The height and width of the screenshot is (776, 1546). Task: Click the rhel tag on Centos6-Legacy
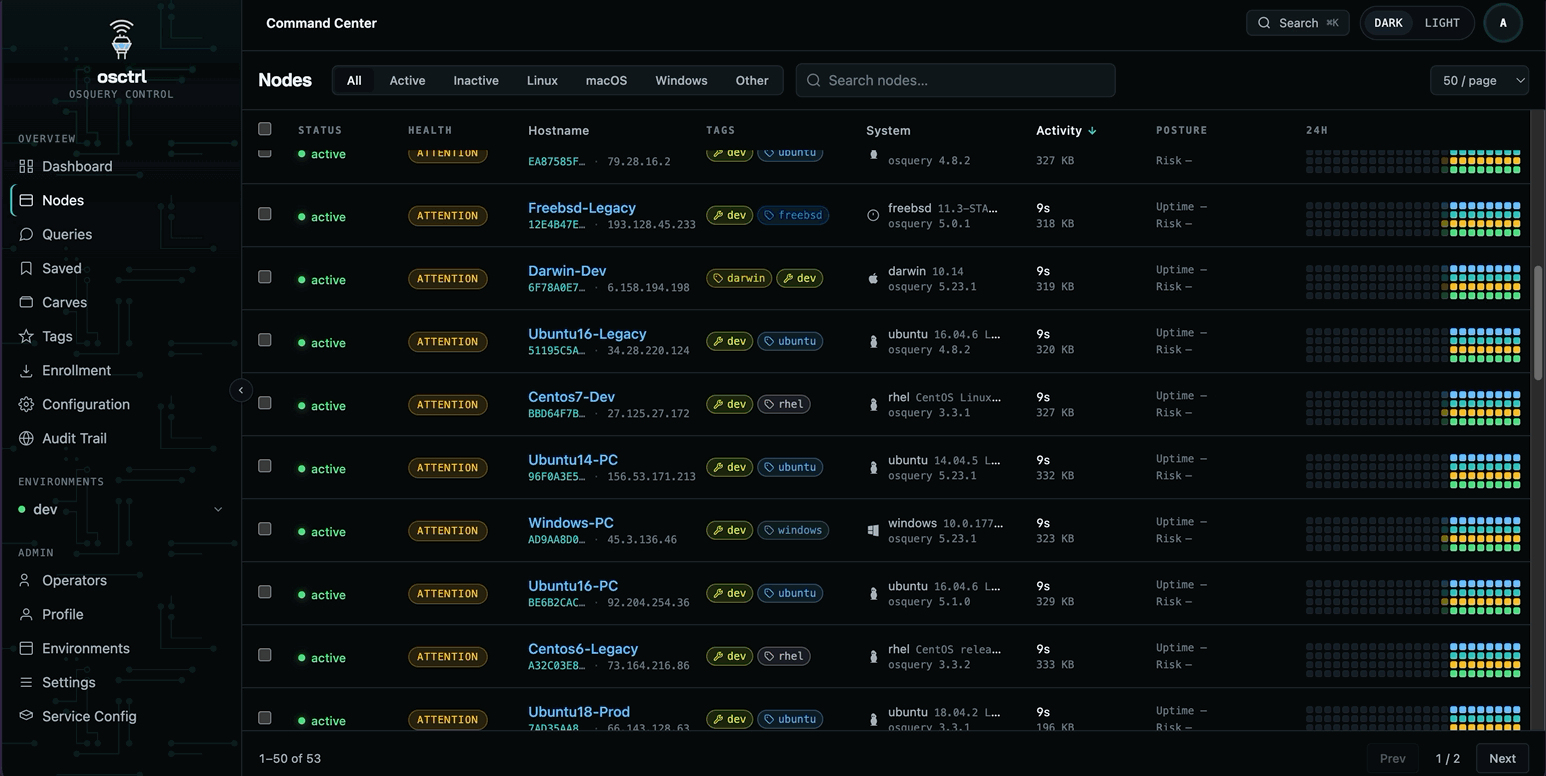coord(783,656)
